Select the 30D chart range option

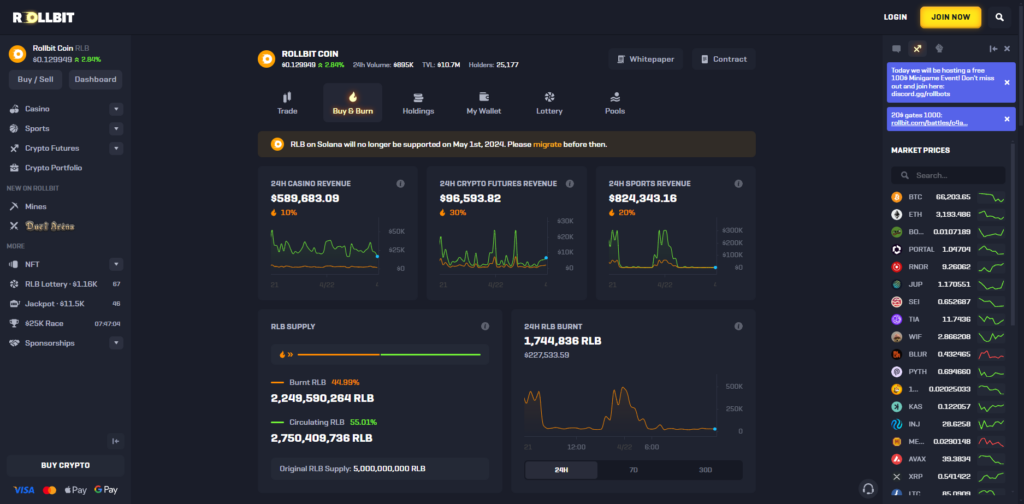[x=705, y=470]
